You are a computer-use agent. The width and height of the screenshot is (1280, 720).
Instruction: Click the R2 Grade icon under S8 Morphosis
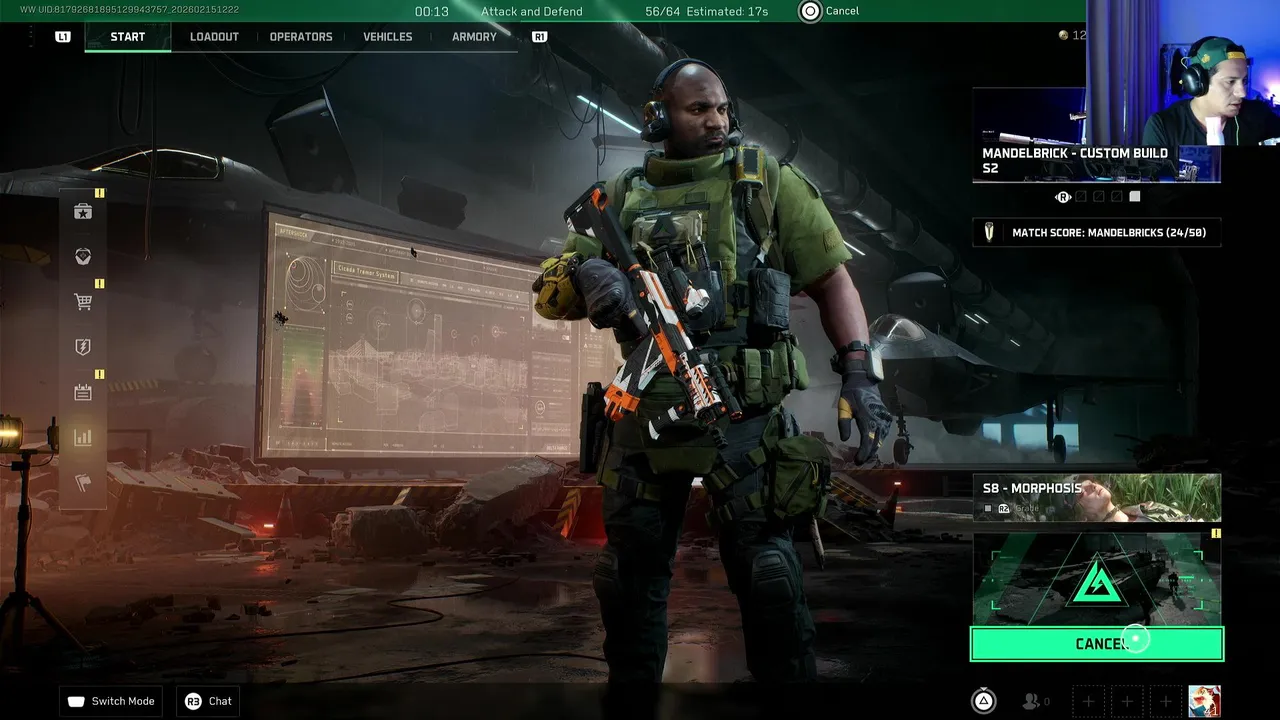pyautogui.click(x=1004, y=509)
